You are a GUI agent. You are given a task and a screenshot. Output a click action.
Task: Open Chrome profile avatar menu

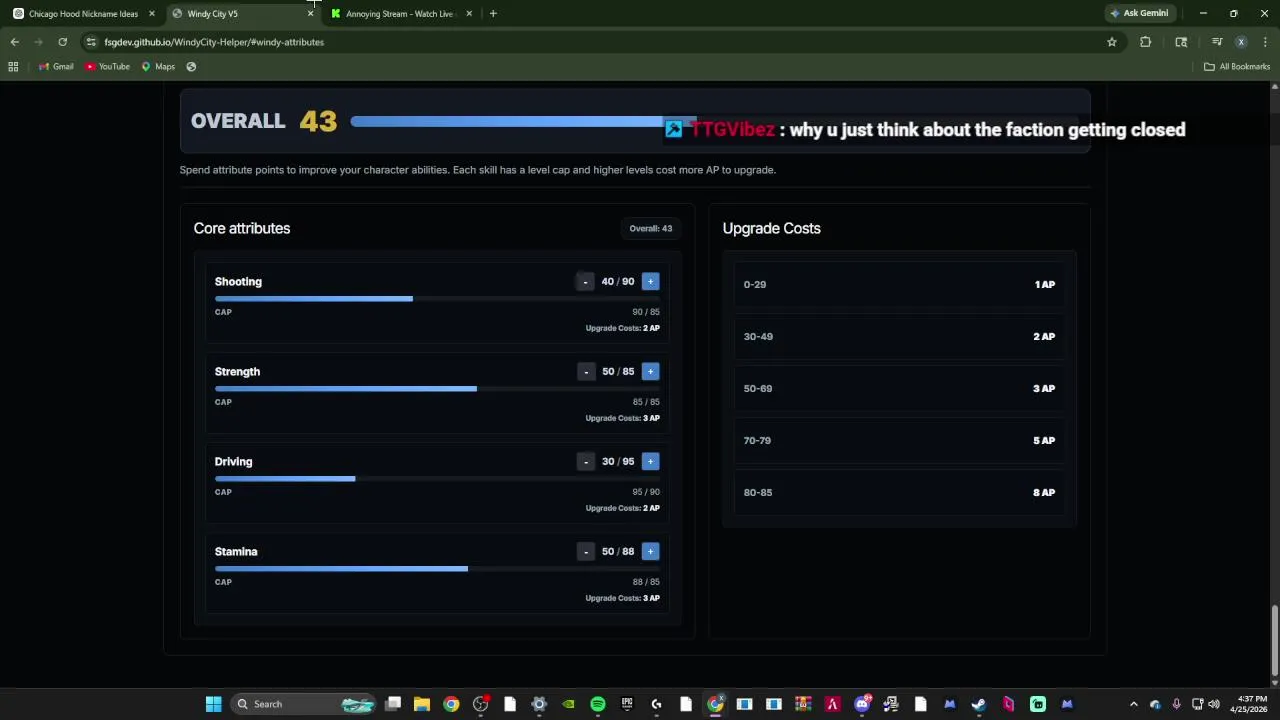(1241, 42)
